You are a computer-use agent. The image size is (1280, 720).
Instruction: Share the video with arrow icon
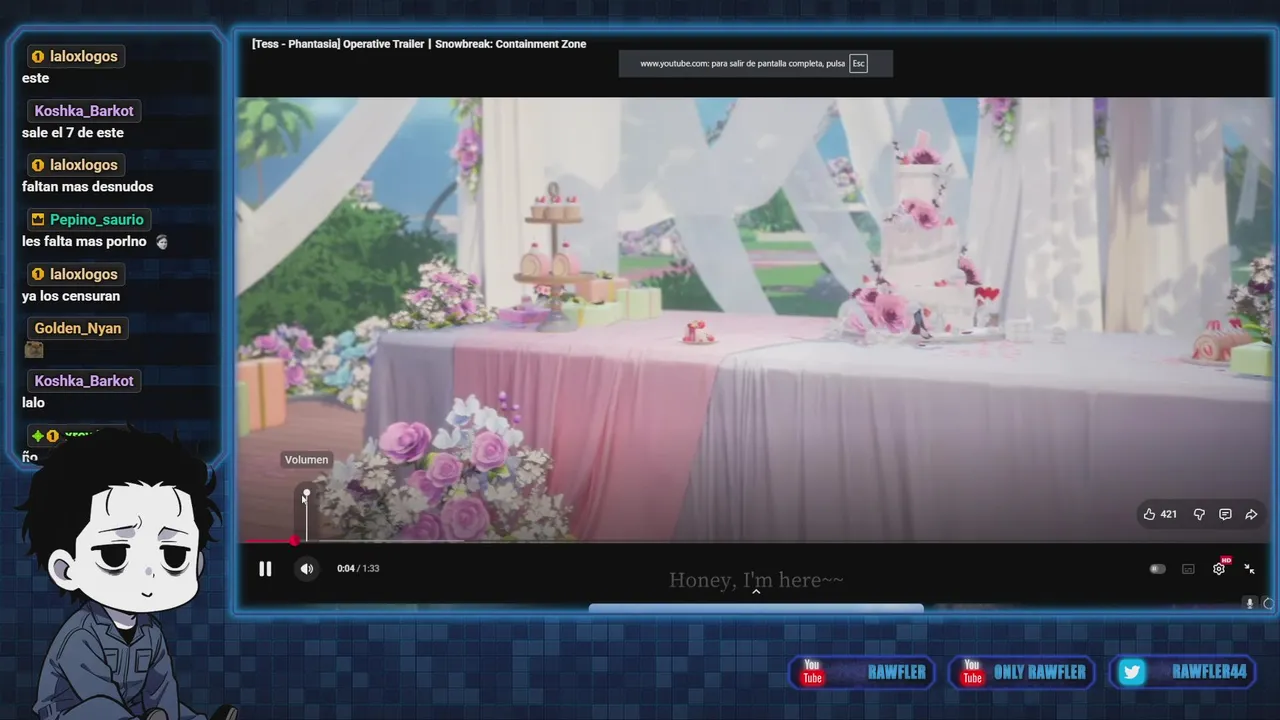click(x=1251, y=514)
